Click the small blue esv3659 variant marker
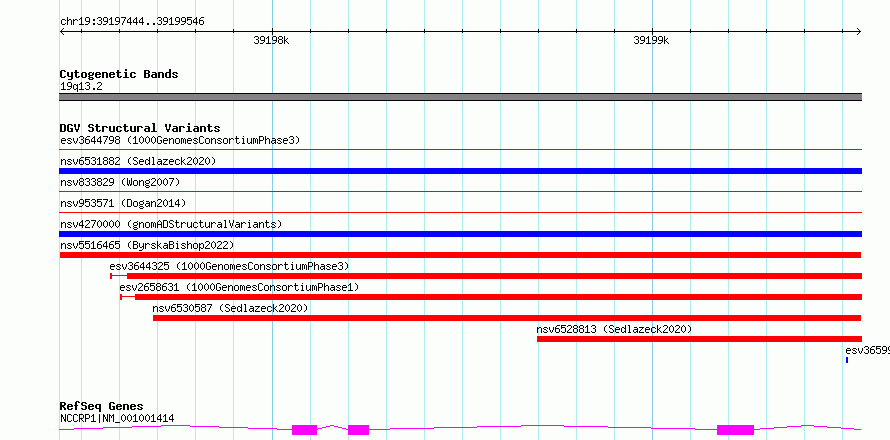 (847, 360)
